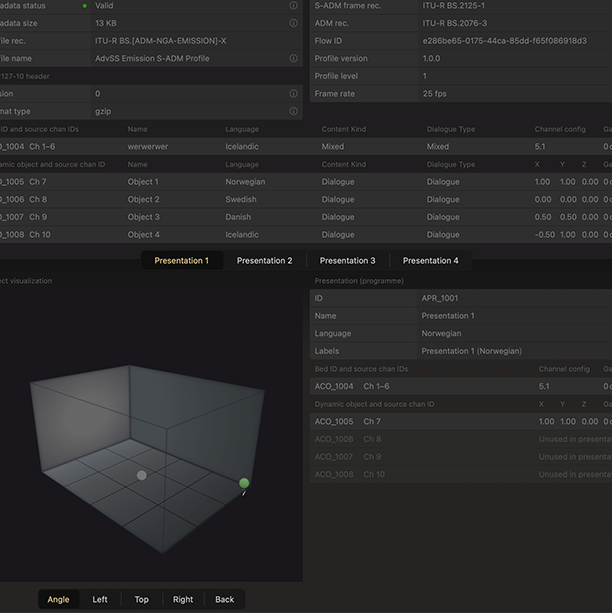The width and height of the screenshot is (612, 613).
Task: Show the Top view of room
Action: [141, 600]
